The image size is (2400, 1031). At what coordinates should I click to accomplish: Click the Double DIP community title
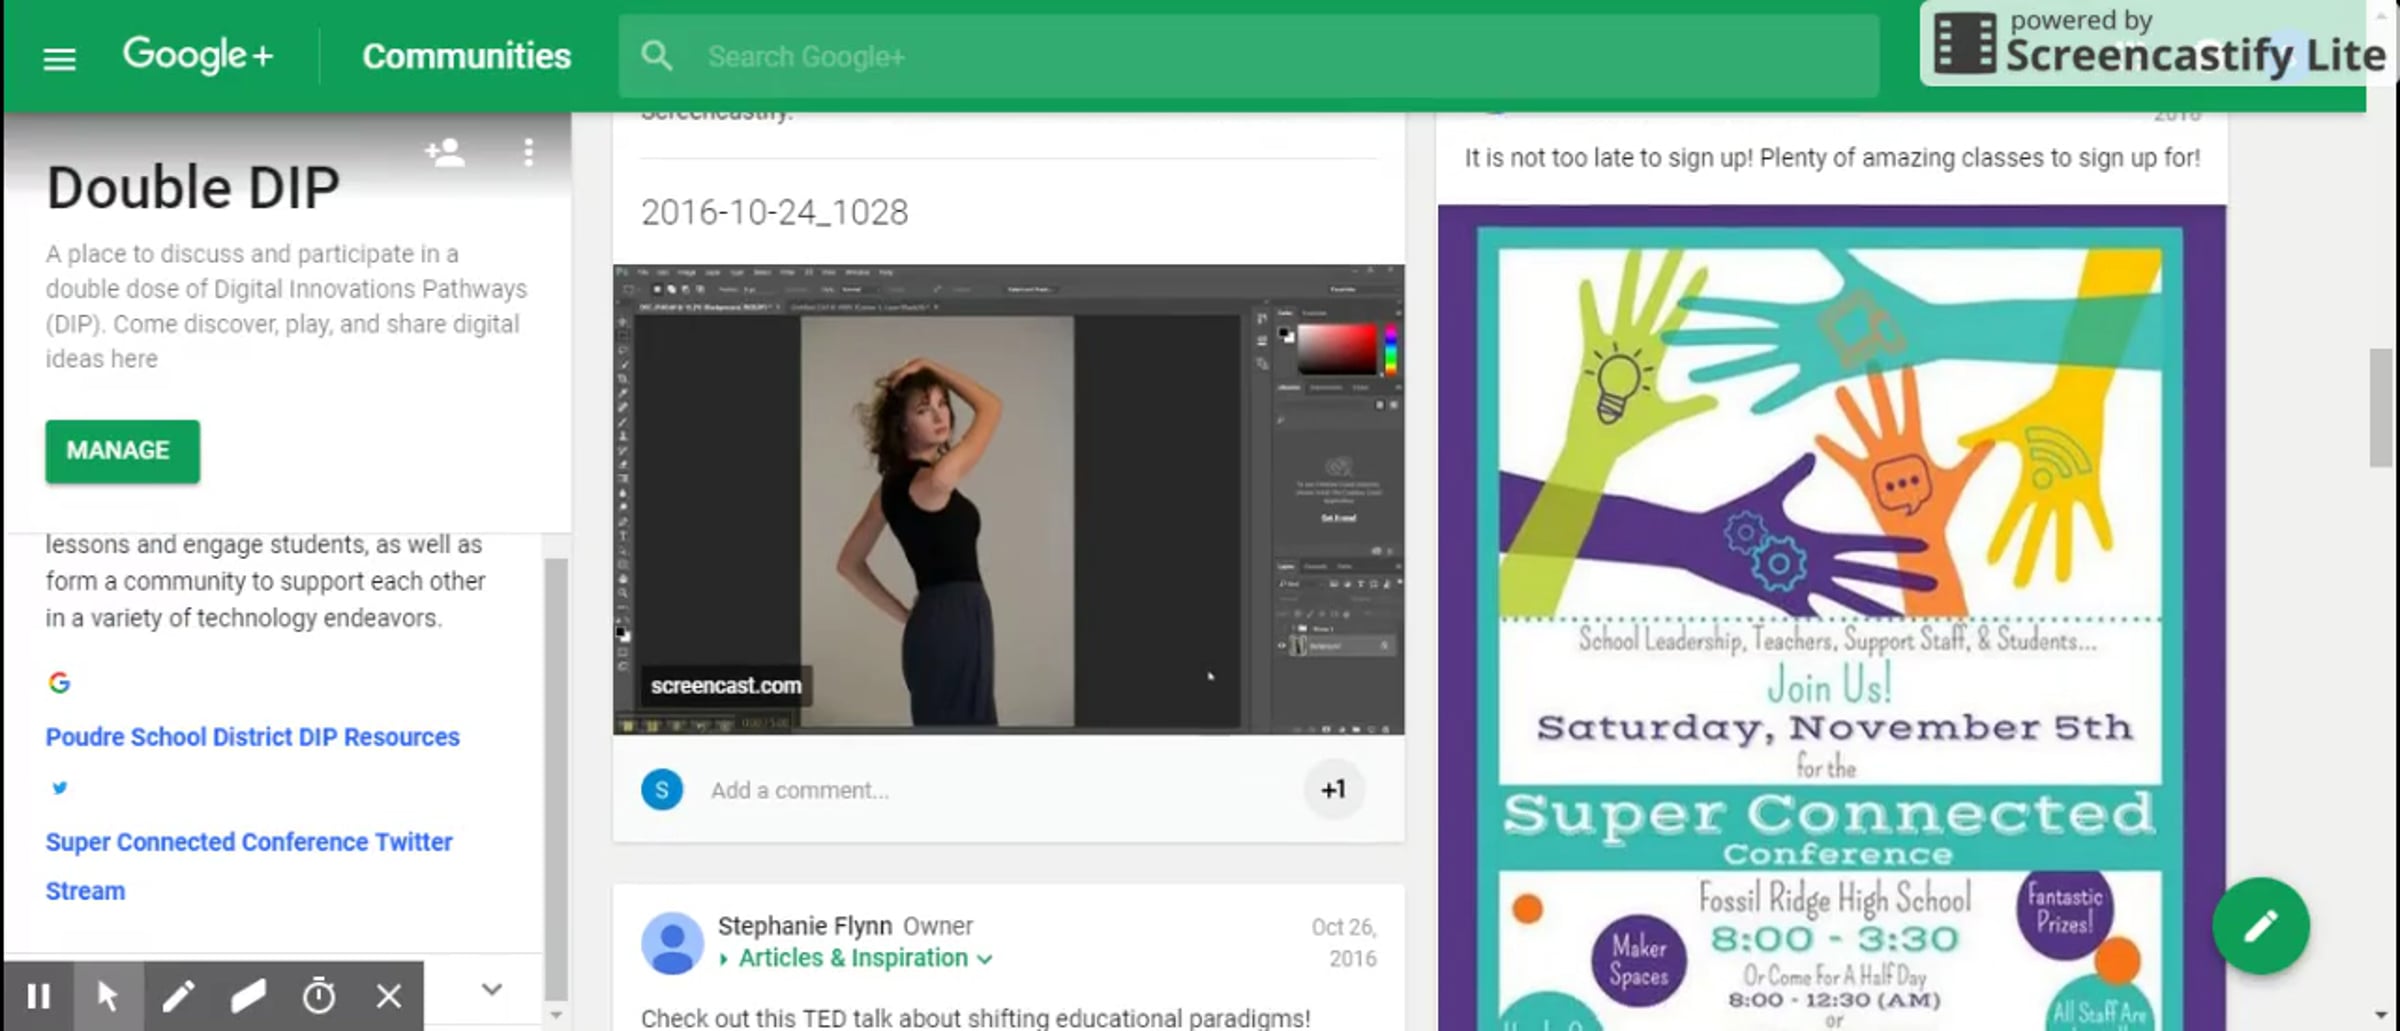click(x=193, y=188)
